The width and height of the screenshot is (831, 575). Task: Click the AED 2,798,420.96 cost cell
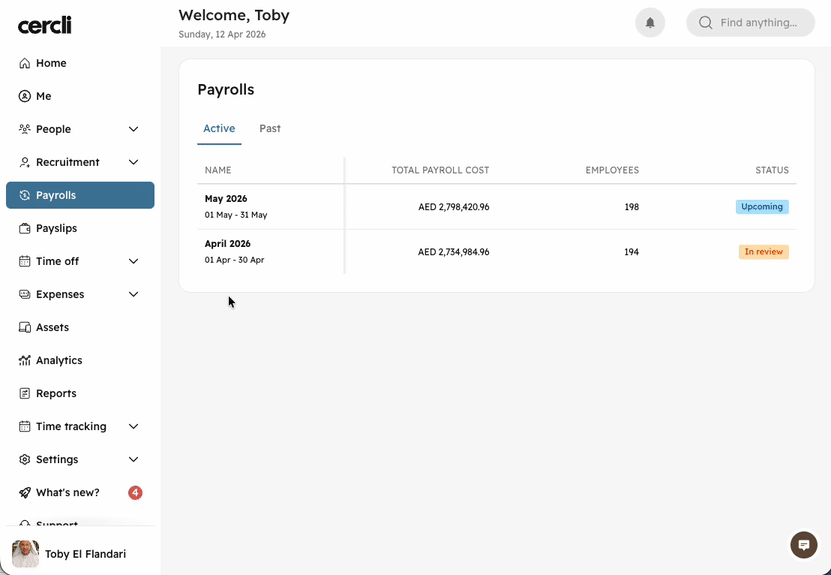coord(453,207)
